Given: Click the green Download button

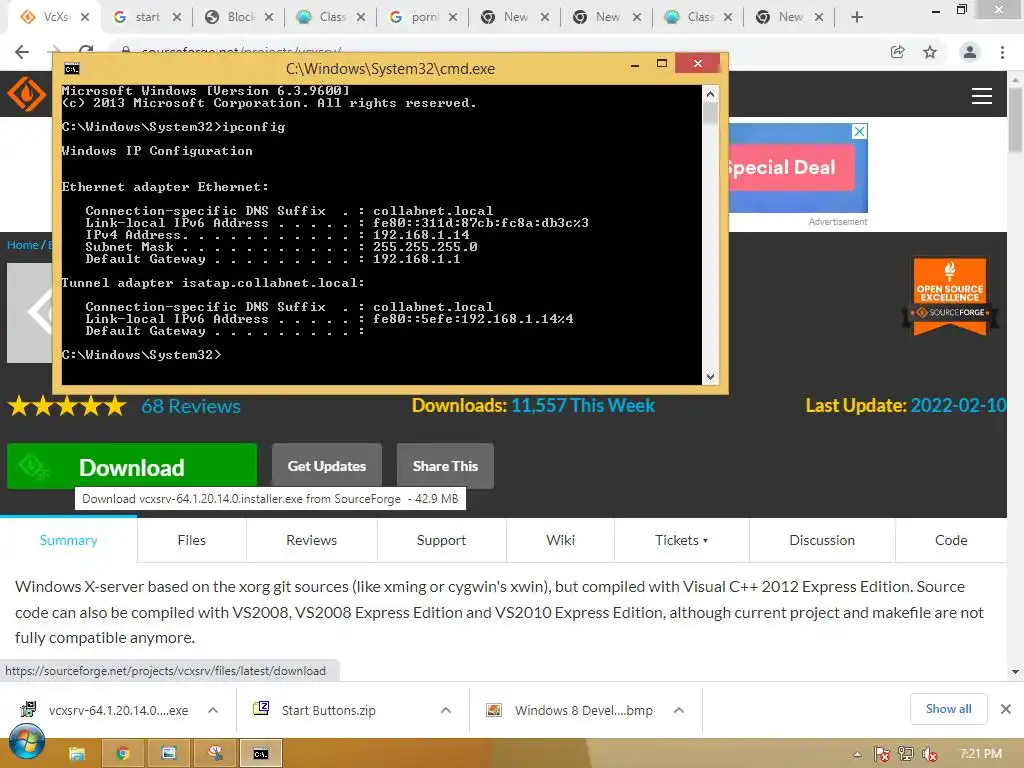Looking at the screenshot, I should click(132, 466).
